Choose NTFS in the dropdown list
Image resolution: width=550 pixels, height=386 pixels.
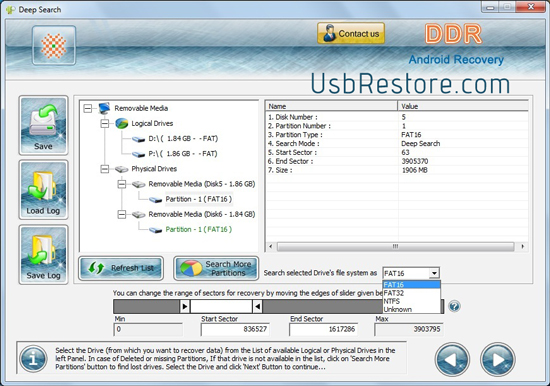pos(411,301)
